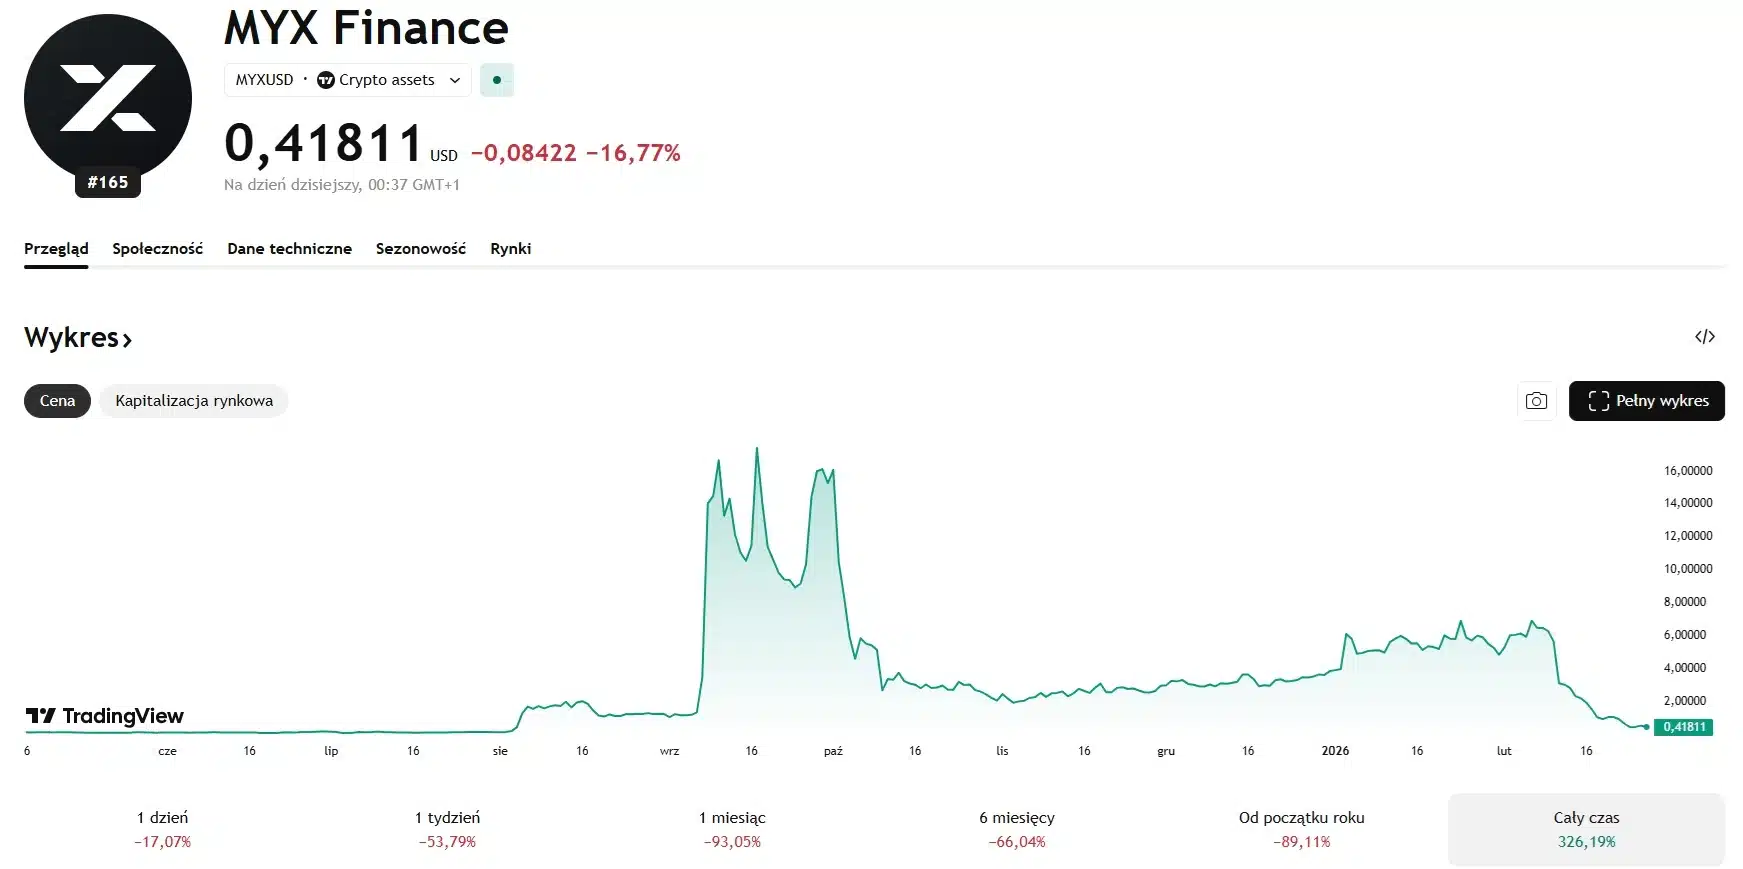Click the green 0,41811 price label on axis
This screenshot has width=1743, height=869.
[1683, 727]
